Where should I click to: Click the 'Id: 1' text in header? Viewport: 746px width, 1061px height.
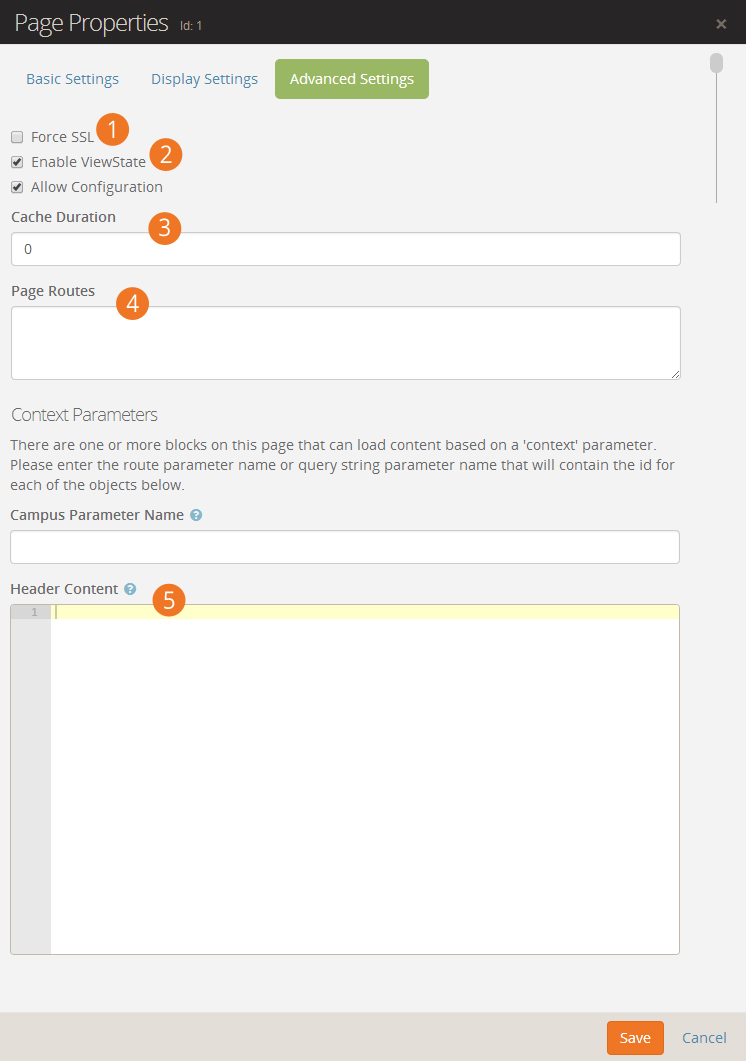pyautogui.click(x=191, y=26)
